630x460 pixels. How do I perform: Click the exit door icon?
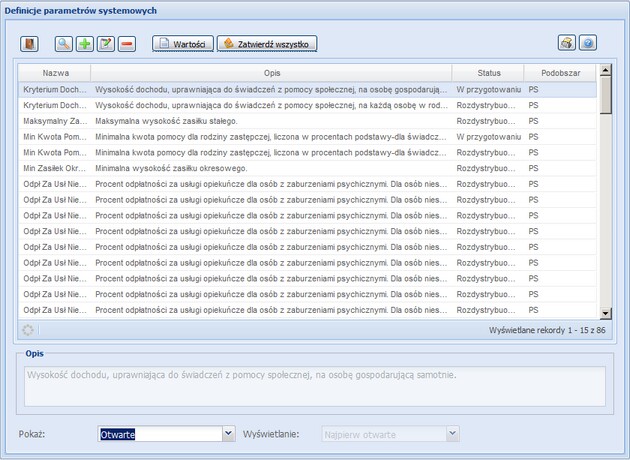(x=29, y=44)
